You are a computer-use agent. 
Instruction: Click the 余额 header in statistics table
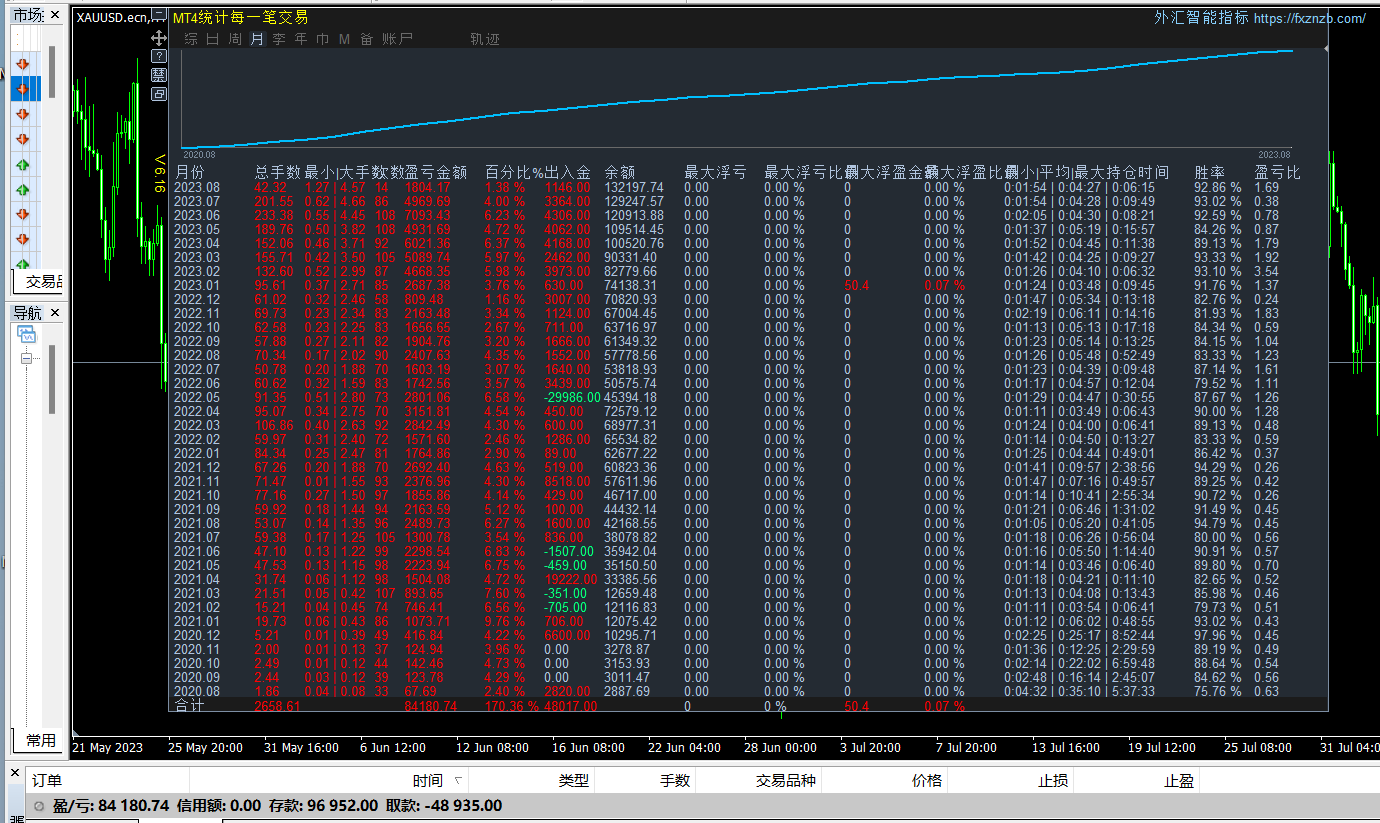pyautogui.click(x=620, y=172)
